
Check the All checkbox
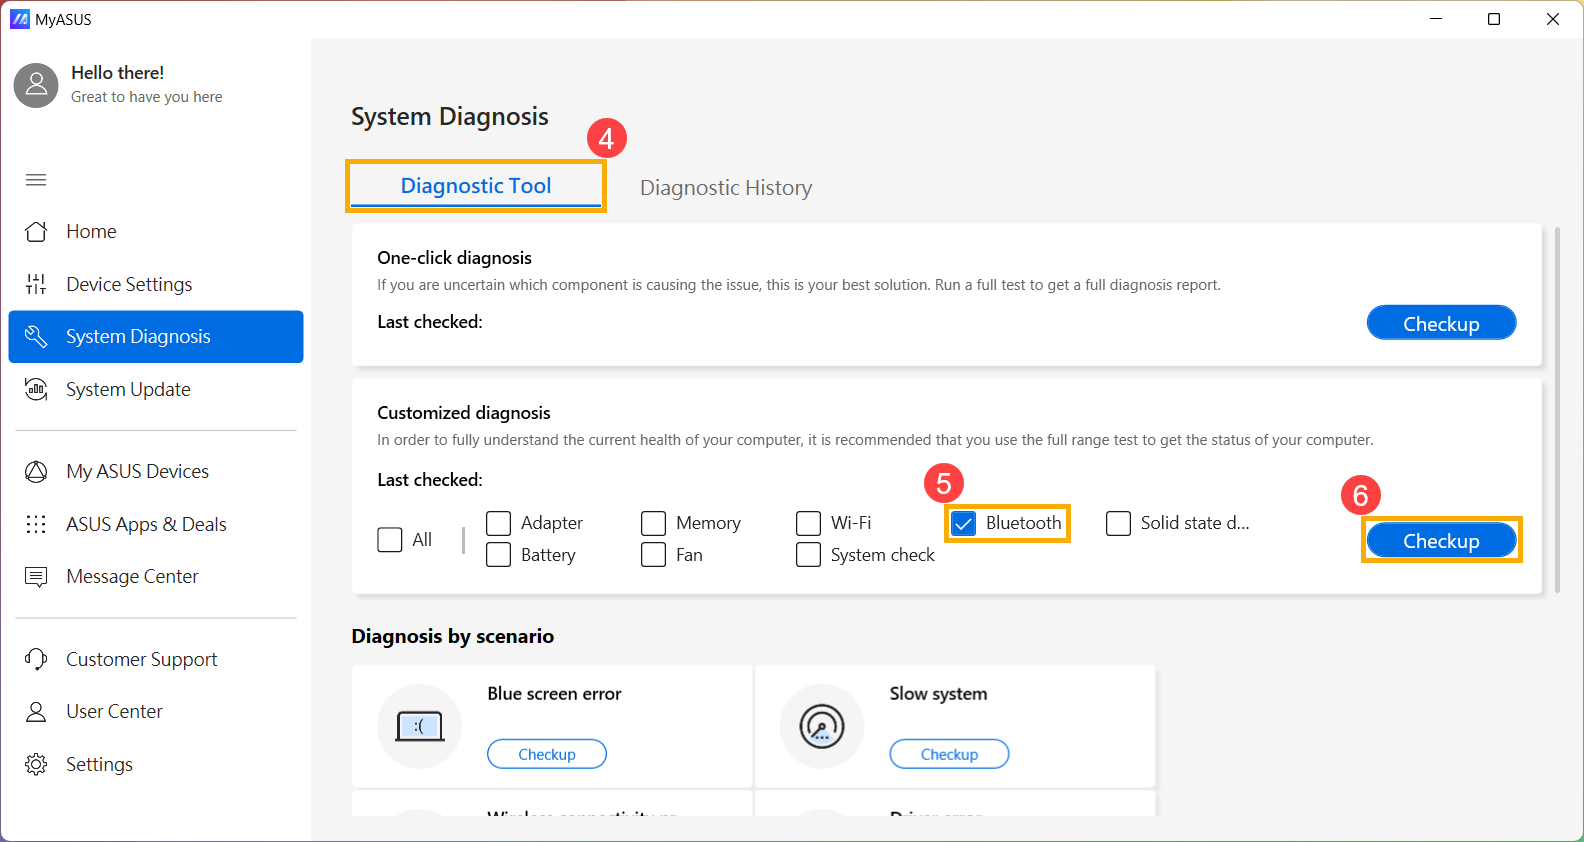point(390,540)
